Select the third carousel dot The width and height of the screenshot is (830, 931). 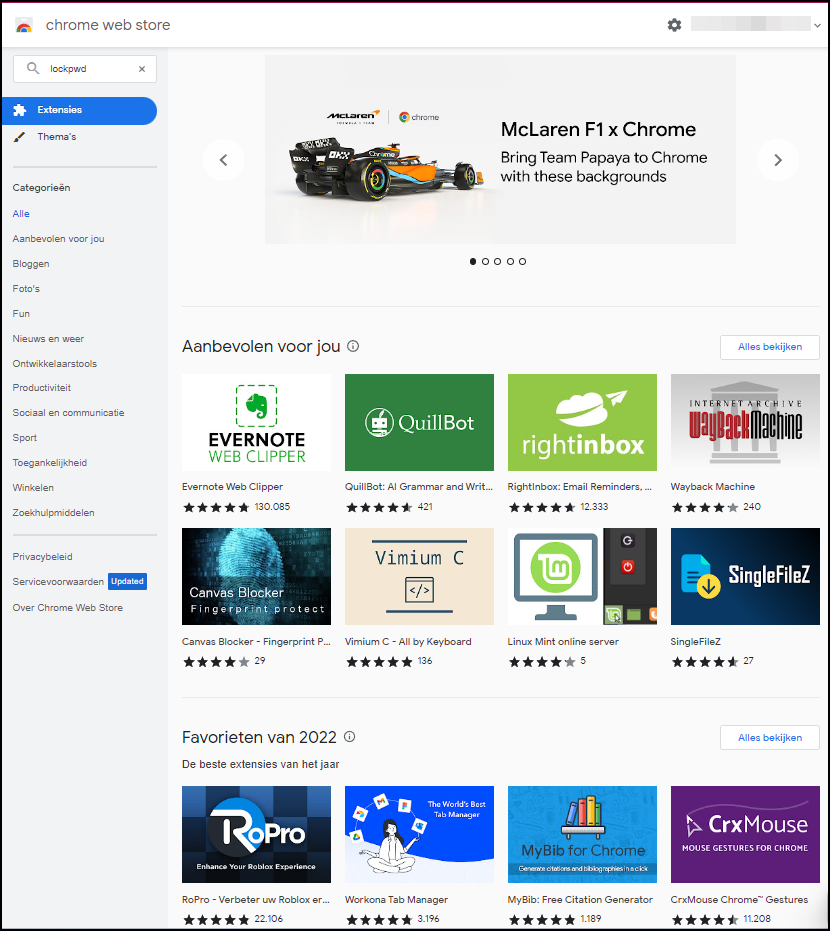click(498, 261)
